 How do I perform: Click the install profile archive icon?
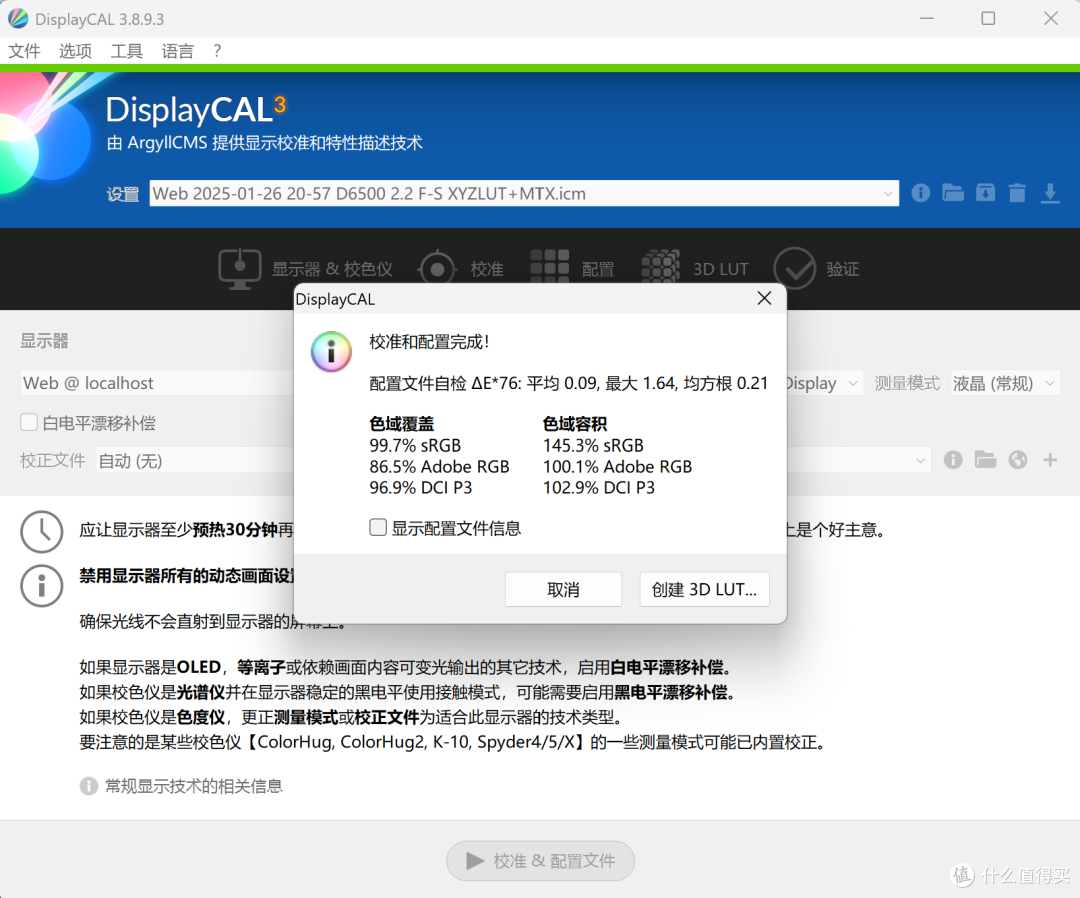coord(985,193)
